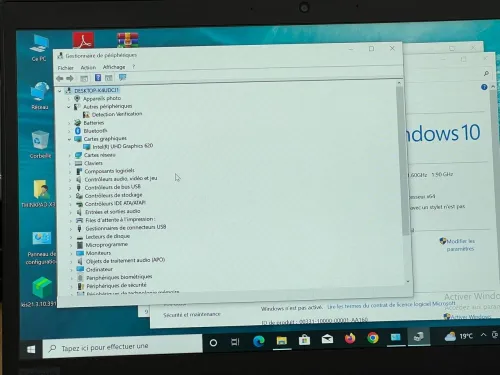Open Corbeille recycle bin icon
500x375 pixels.
[x=40, y=144]
